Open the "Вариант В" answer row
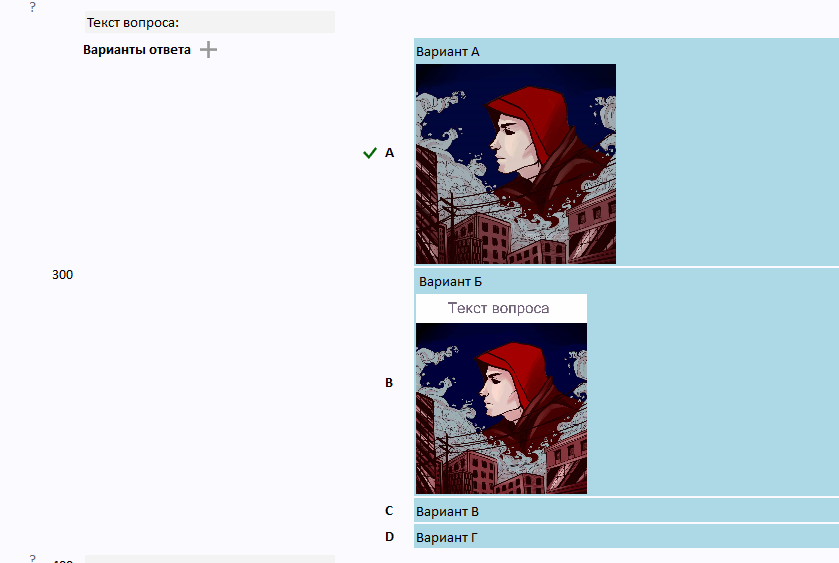This screenshot has height=563, width=839. pos(626,511)
